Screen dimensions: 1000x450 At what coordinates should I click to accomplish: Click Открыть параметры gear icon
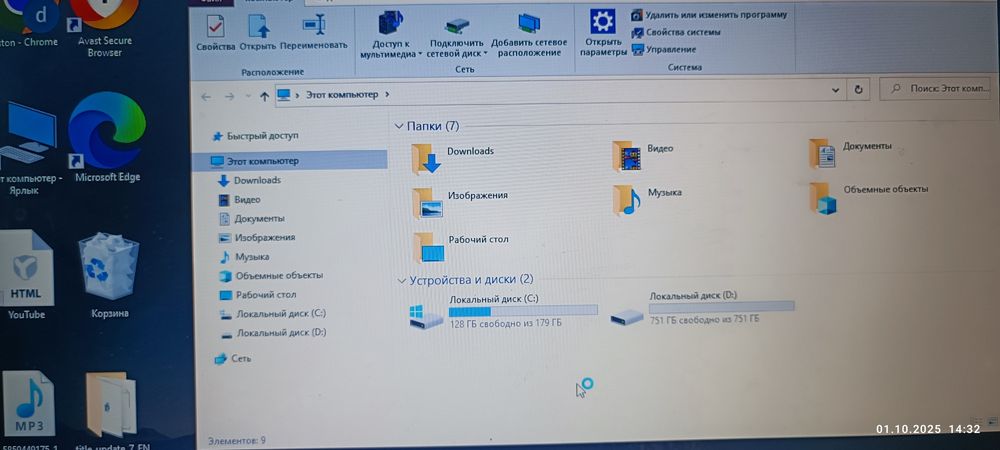[603, 22]
